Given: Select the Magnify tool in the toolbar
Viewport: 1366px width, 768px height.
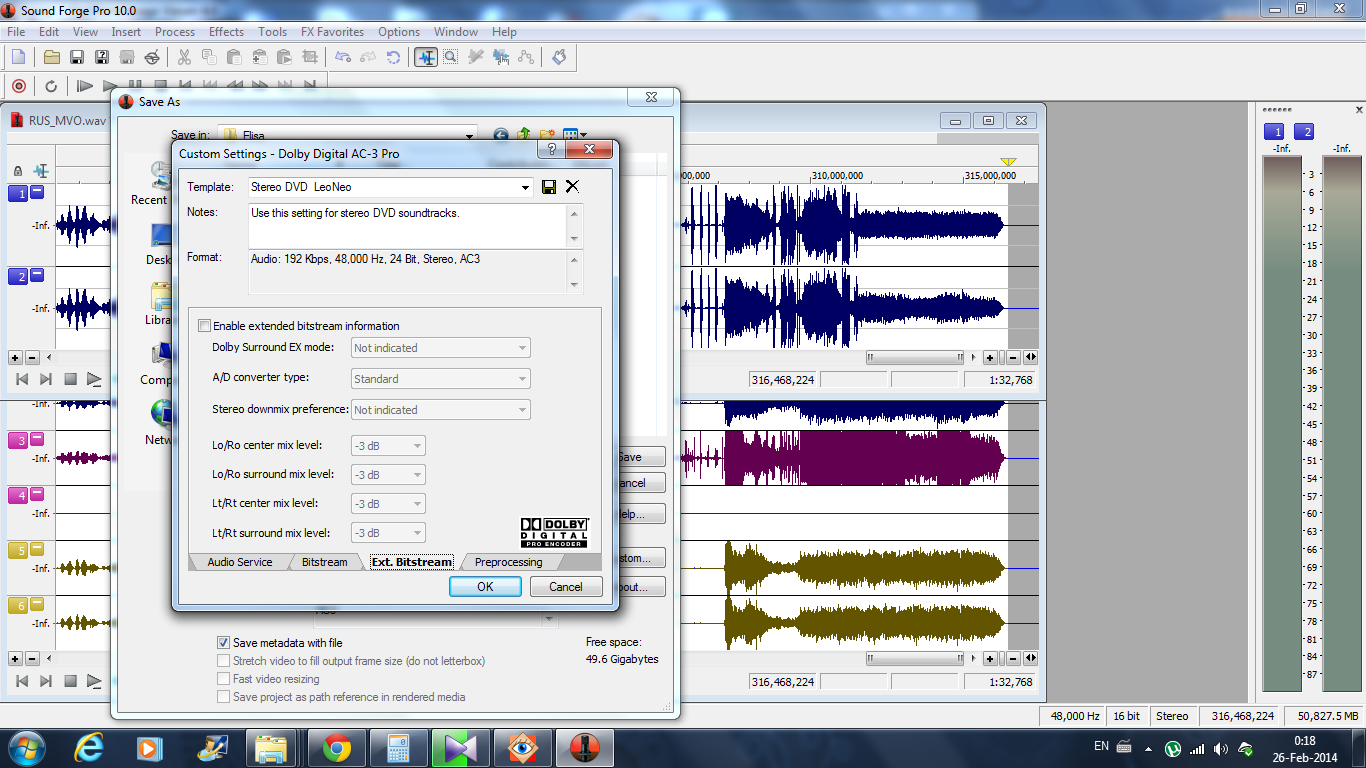Looking at the screenshot, I should (451, 57).
